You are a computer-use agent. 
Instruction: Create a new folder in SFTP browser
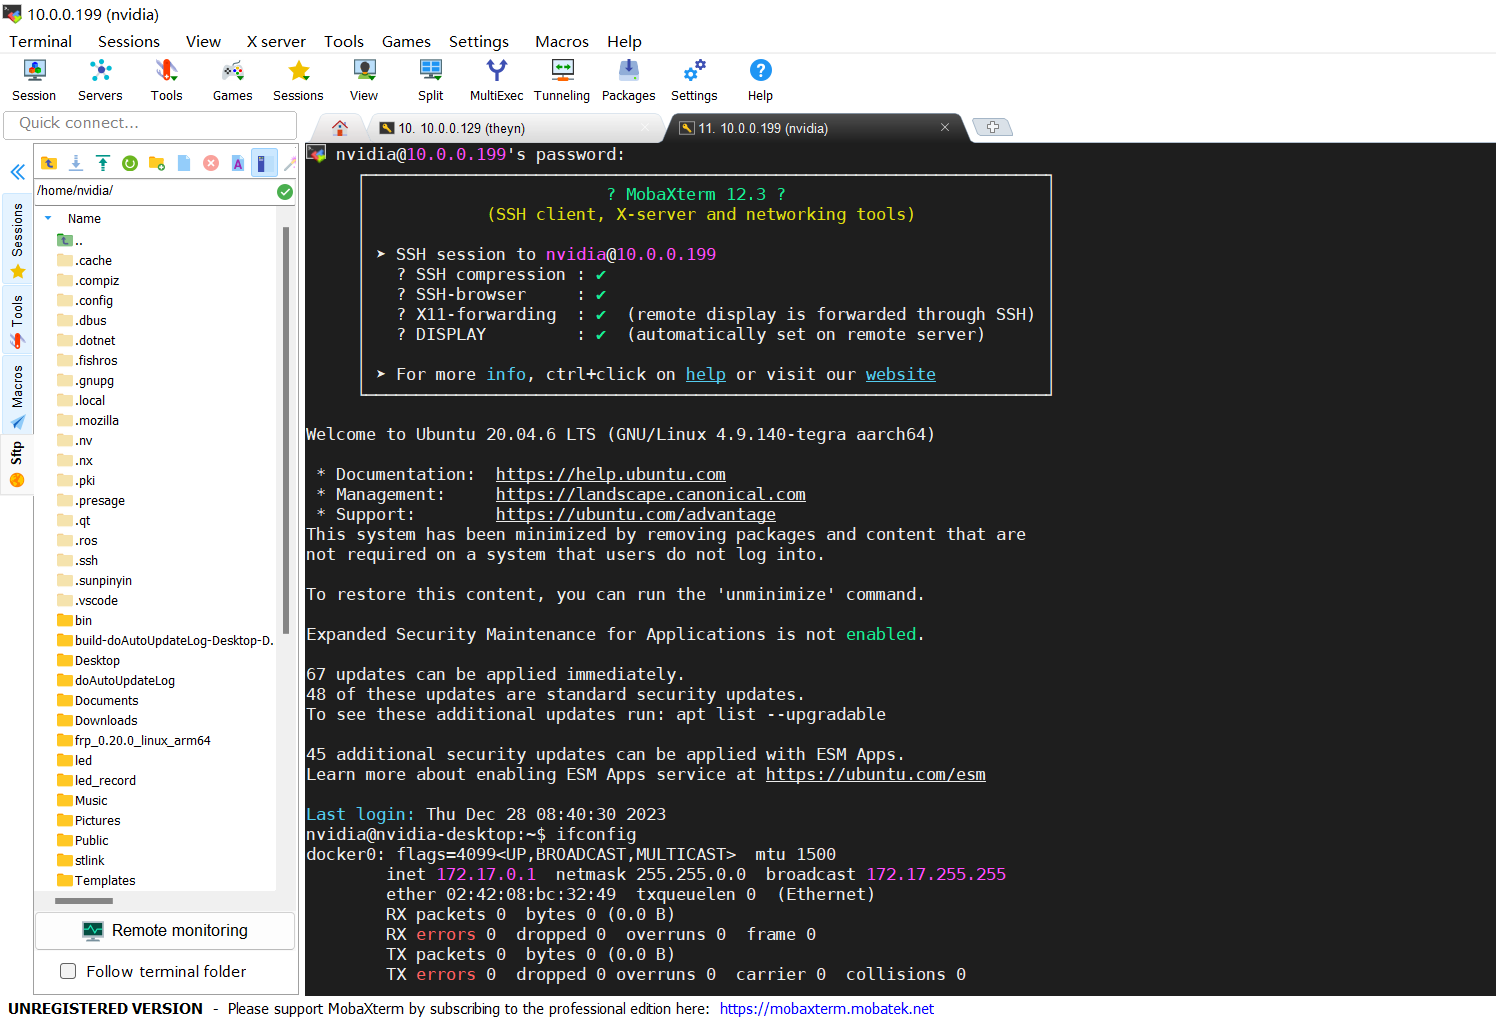[x=157, y=163]
